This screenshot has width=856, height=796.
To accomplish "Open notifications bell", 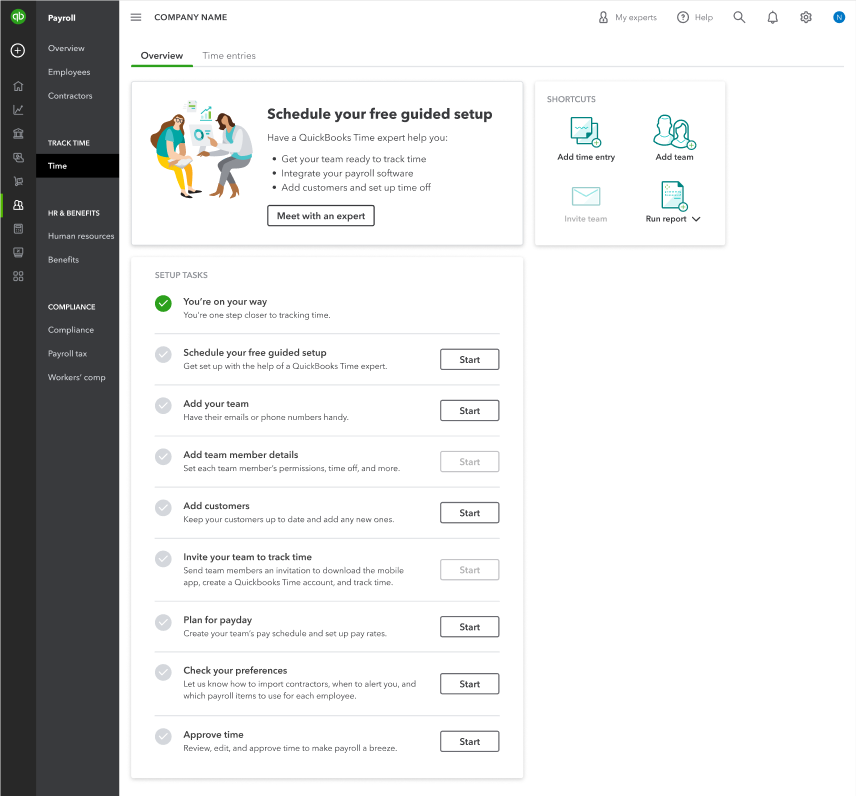I will pyautogui.click(x=772, y=17).
